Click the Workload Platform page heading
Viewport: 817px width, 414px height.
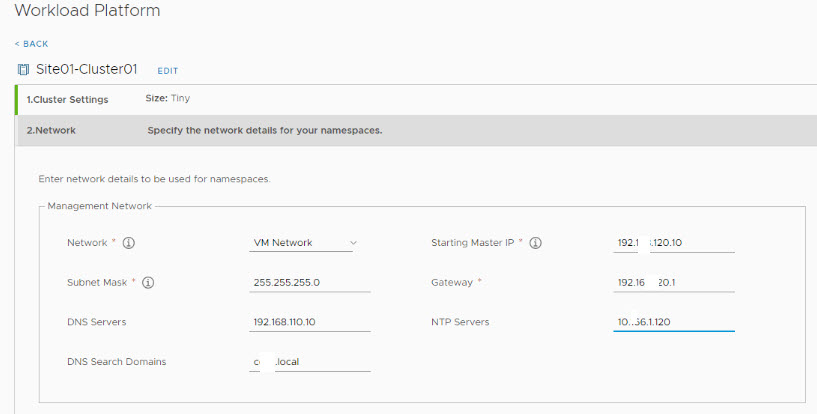(x=87, y=11)
